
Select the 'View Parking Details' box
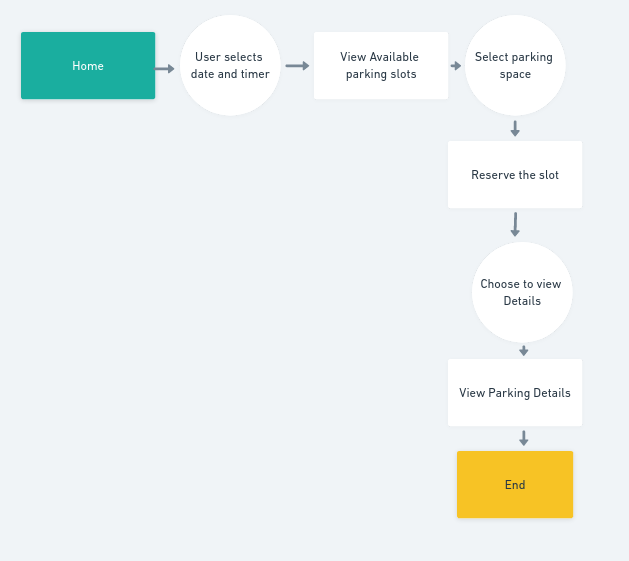(515, 392)
